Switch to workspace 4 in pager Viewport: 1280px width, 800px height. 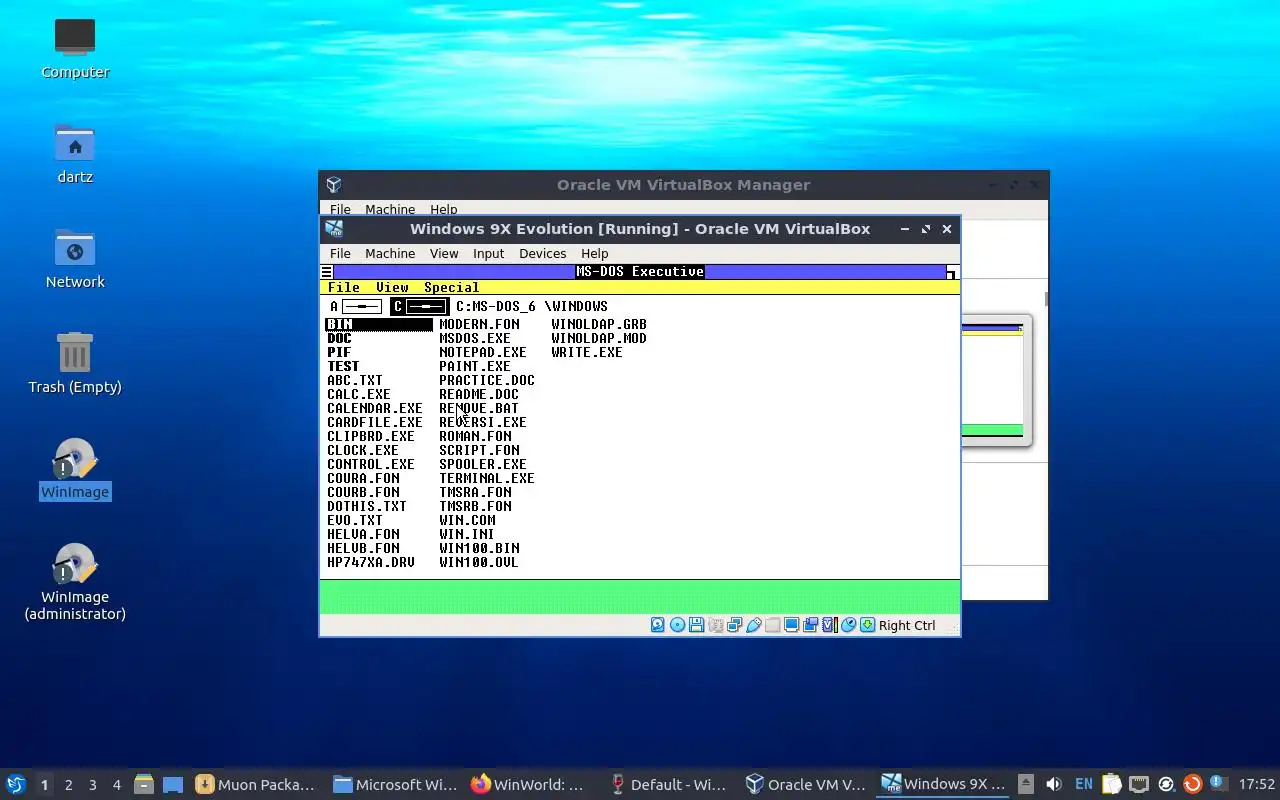click(x=117, y=785)
